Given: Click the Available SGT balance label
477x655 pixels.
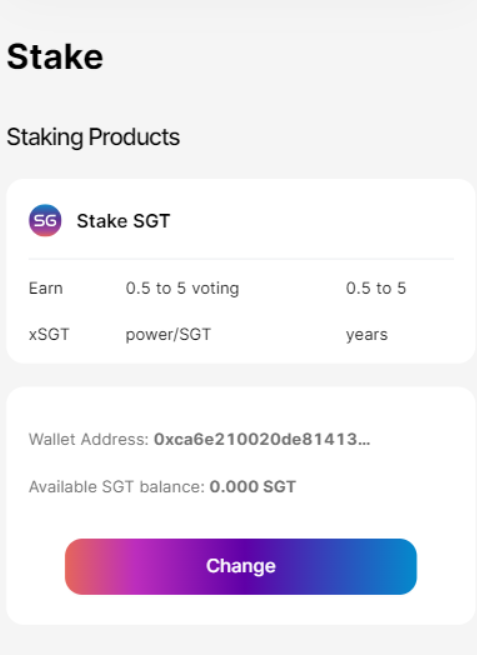Looking at the screenshot, I should [x=117, y=487].
